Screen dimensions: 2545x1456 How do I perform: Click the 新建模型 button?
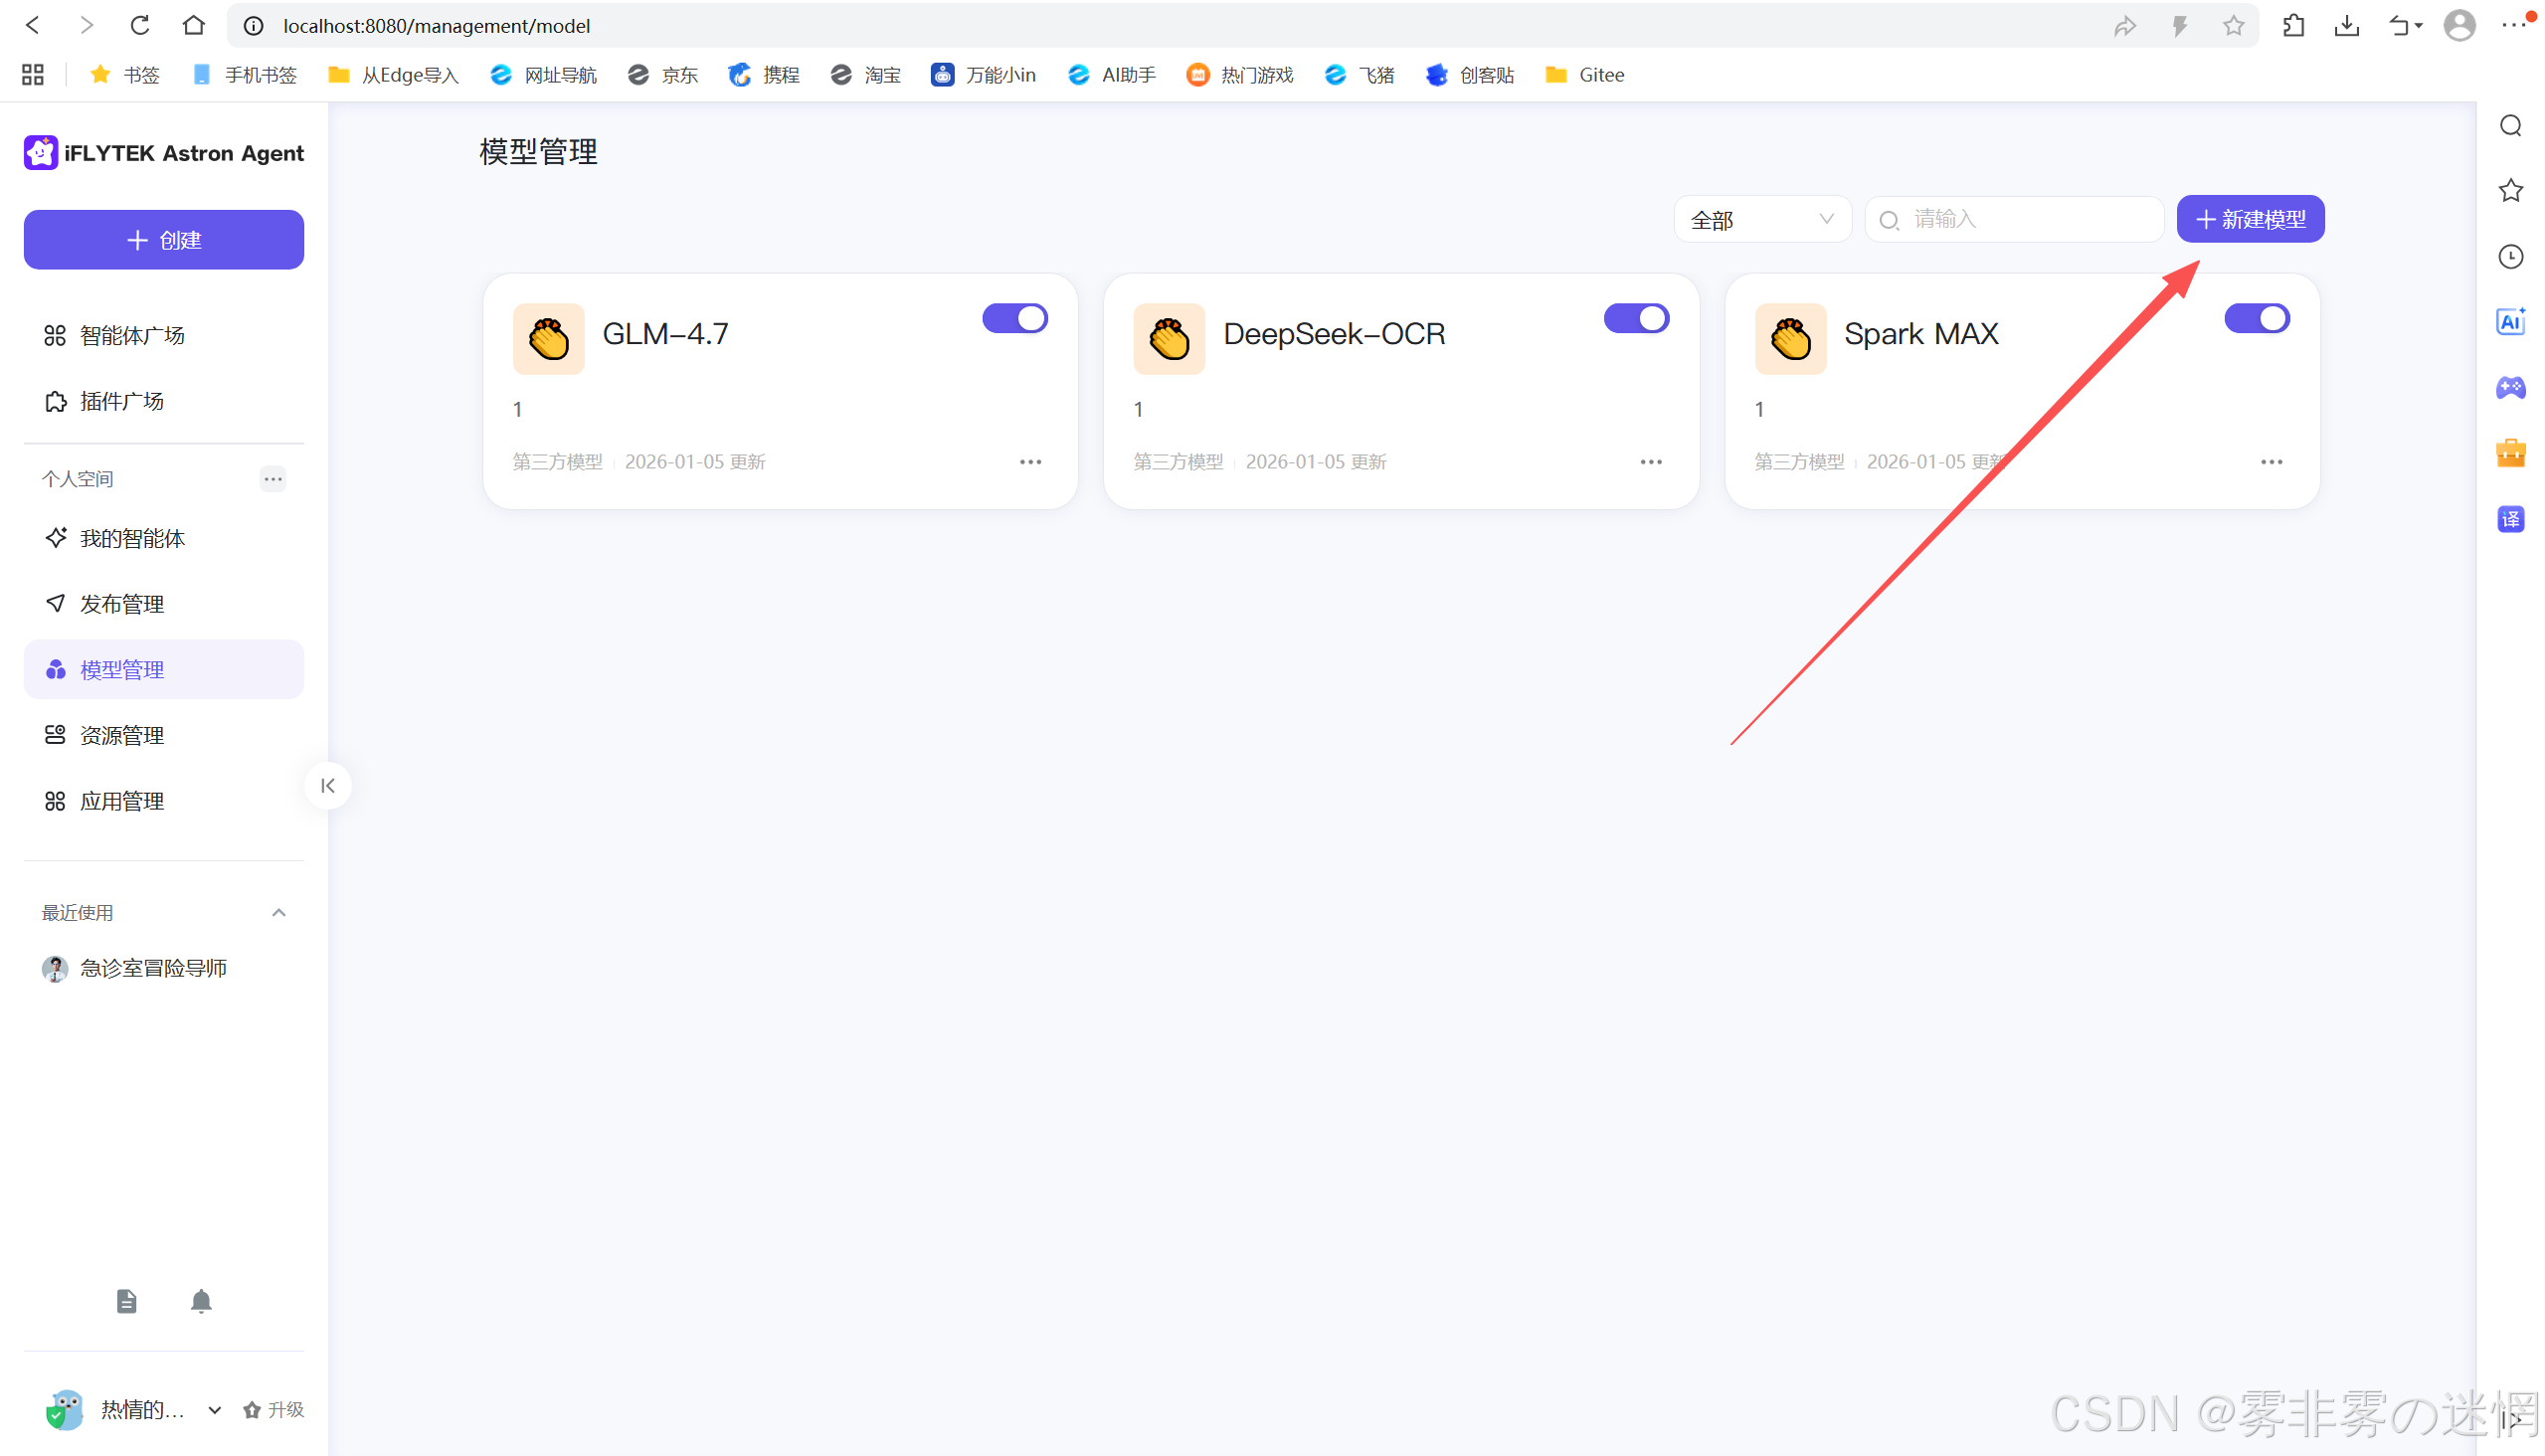click(x=2250, y=220)
